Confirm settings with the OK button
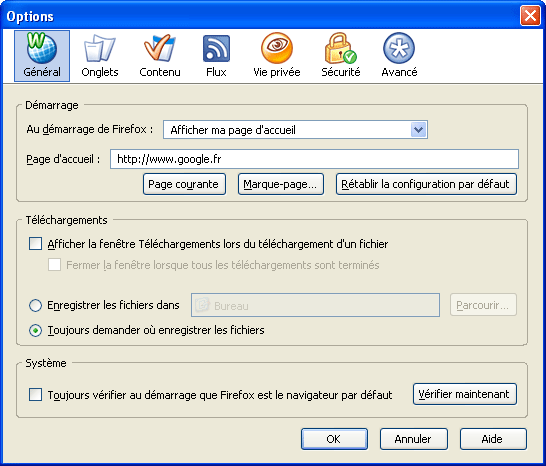This screenshot has height=466, width=546. [x=334, y=439]
